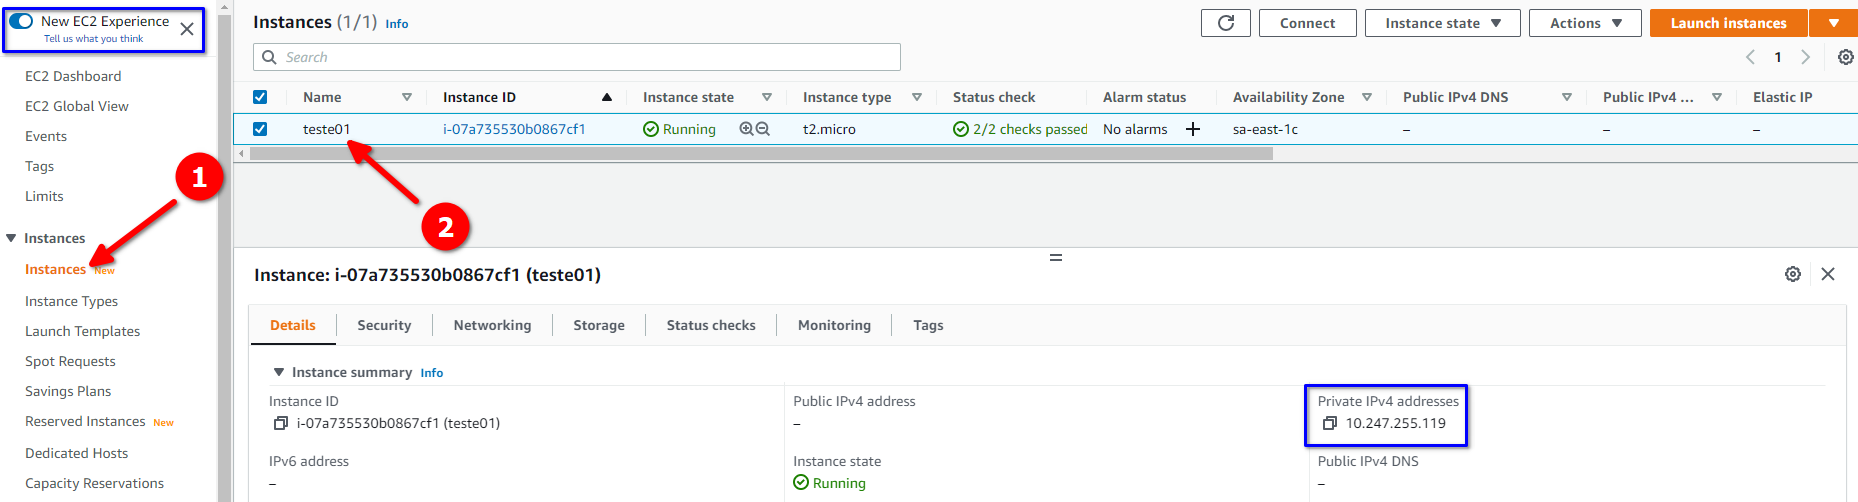Click 2/2 checks passed status
Viewport: 1858px width, 502px height.
(x=1020, y=129)
